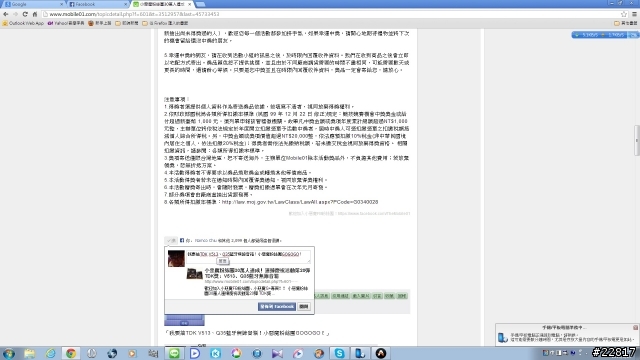Close the Google tab

(x=62, y=4)
